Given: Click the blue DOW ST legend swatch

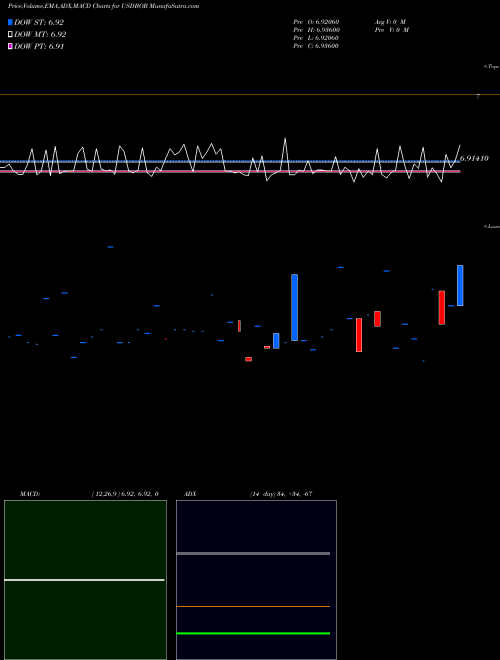Looking at the screenshot, I should tap(10, 22).
